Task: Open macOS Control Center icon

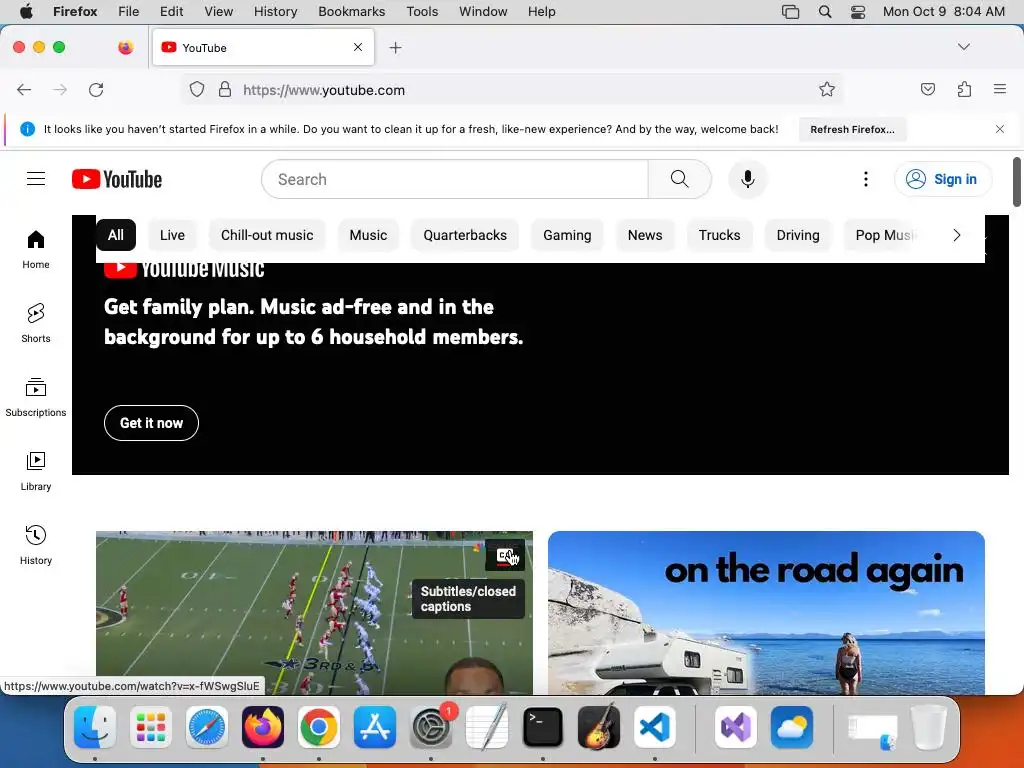Action: 857,11
